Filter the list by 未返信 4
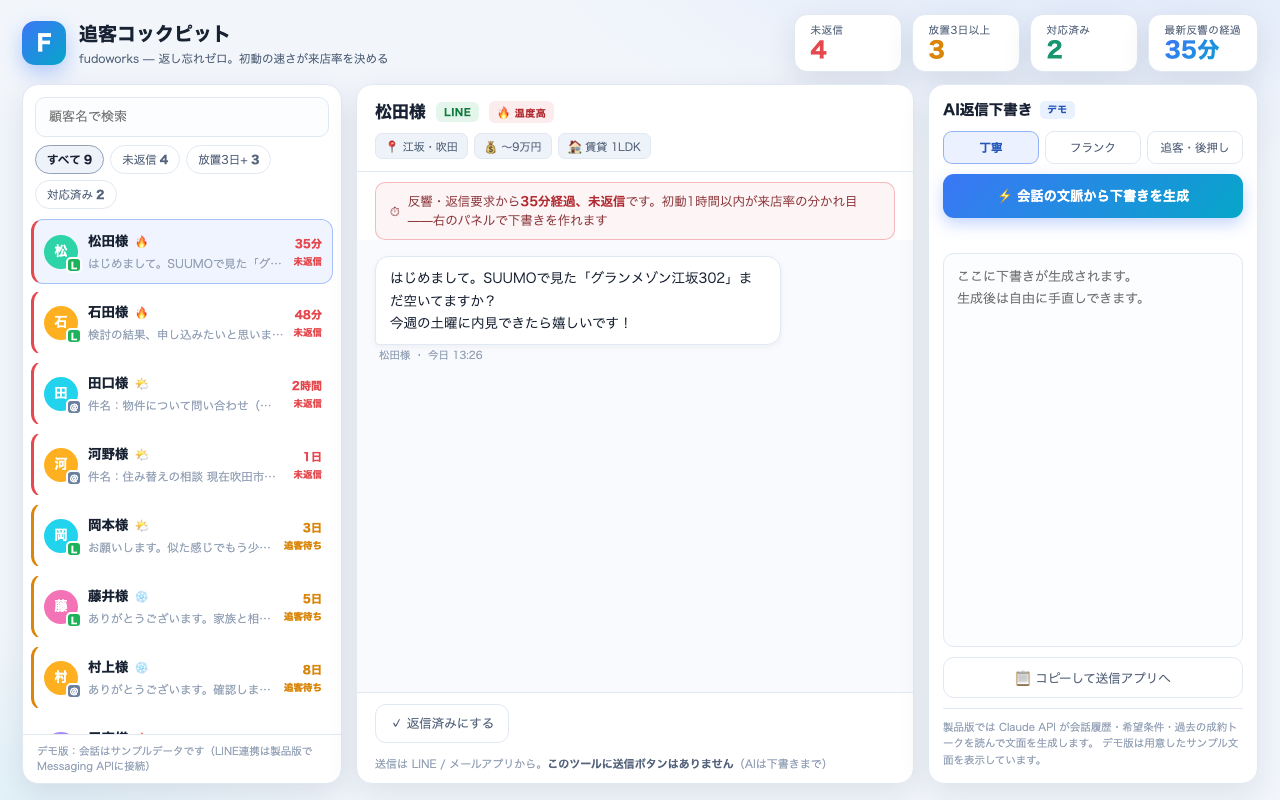1280x800 pixels. coord(145,160)
